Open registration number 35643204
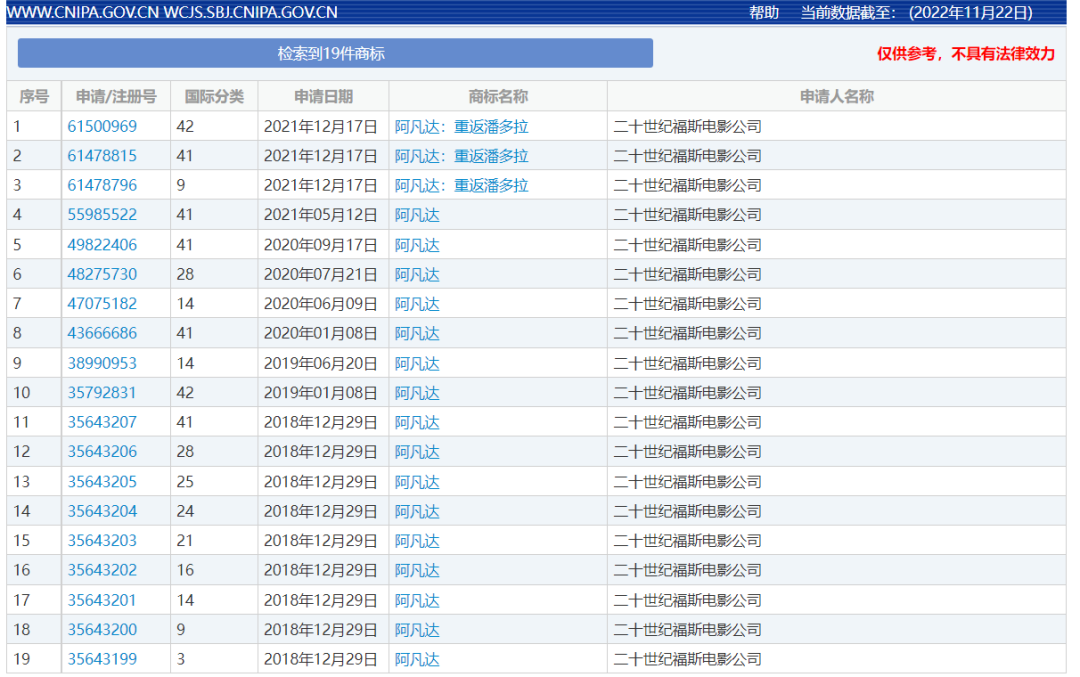The width and height of the screenshot is (1080, 677). tap(102, 512)
